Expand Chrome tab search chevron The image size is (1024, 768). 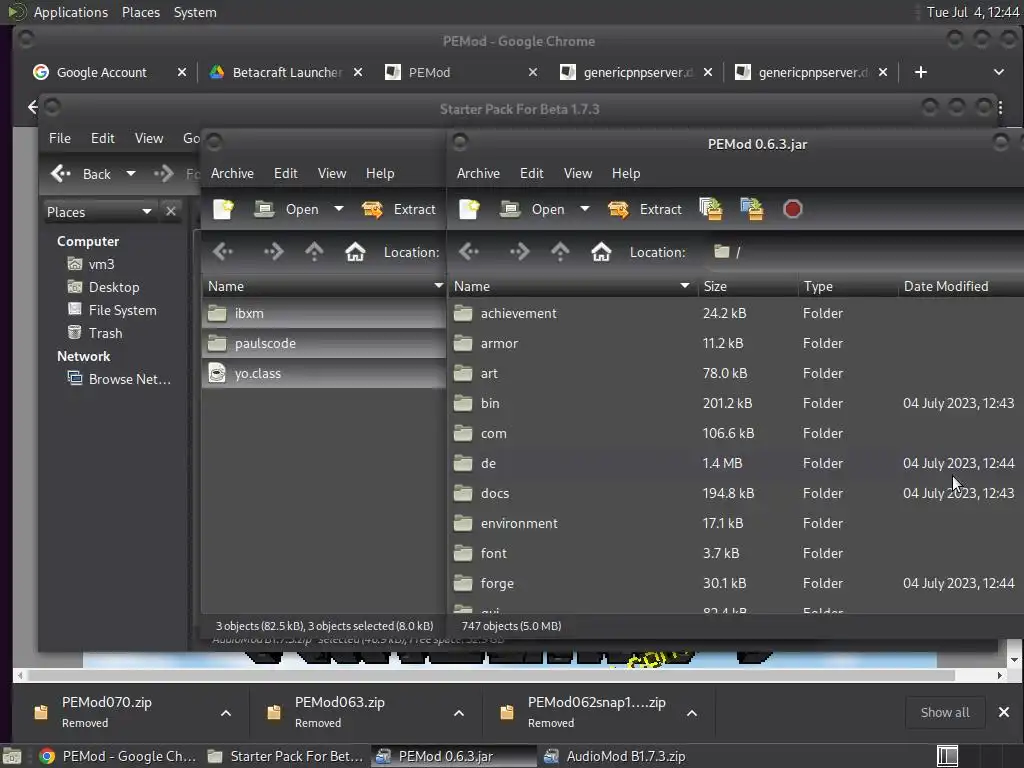coord(999,72)
